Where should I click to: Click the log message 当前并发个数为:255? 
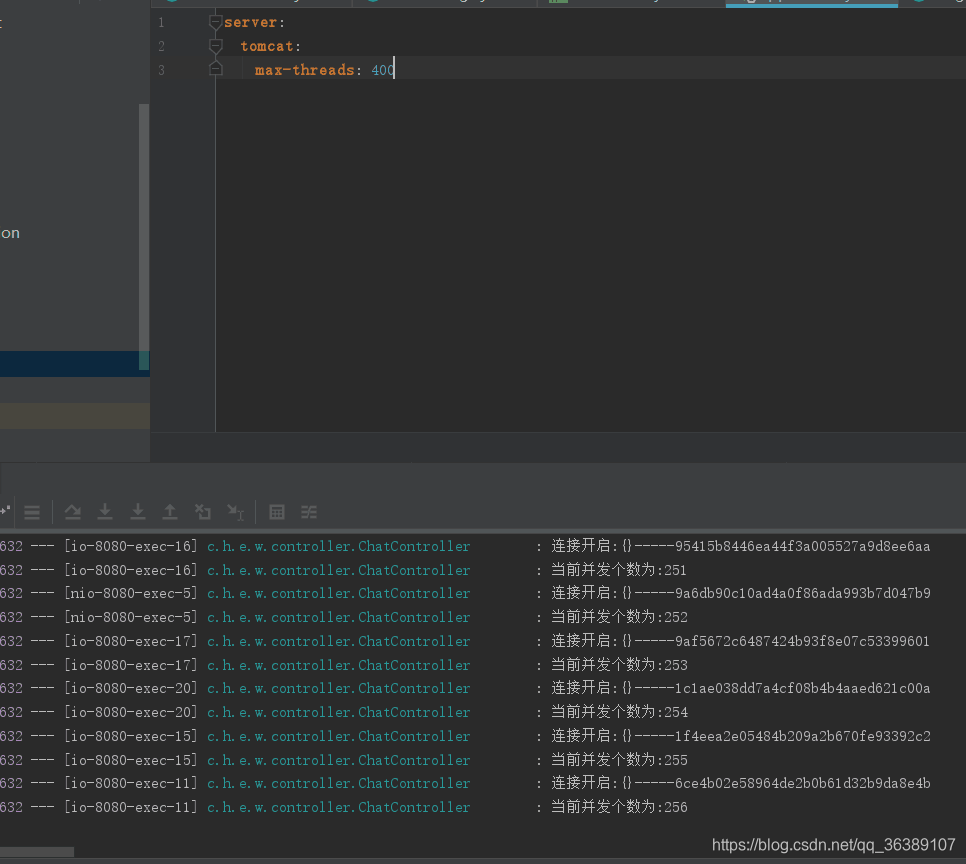click(619, 760)
